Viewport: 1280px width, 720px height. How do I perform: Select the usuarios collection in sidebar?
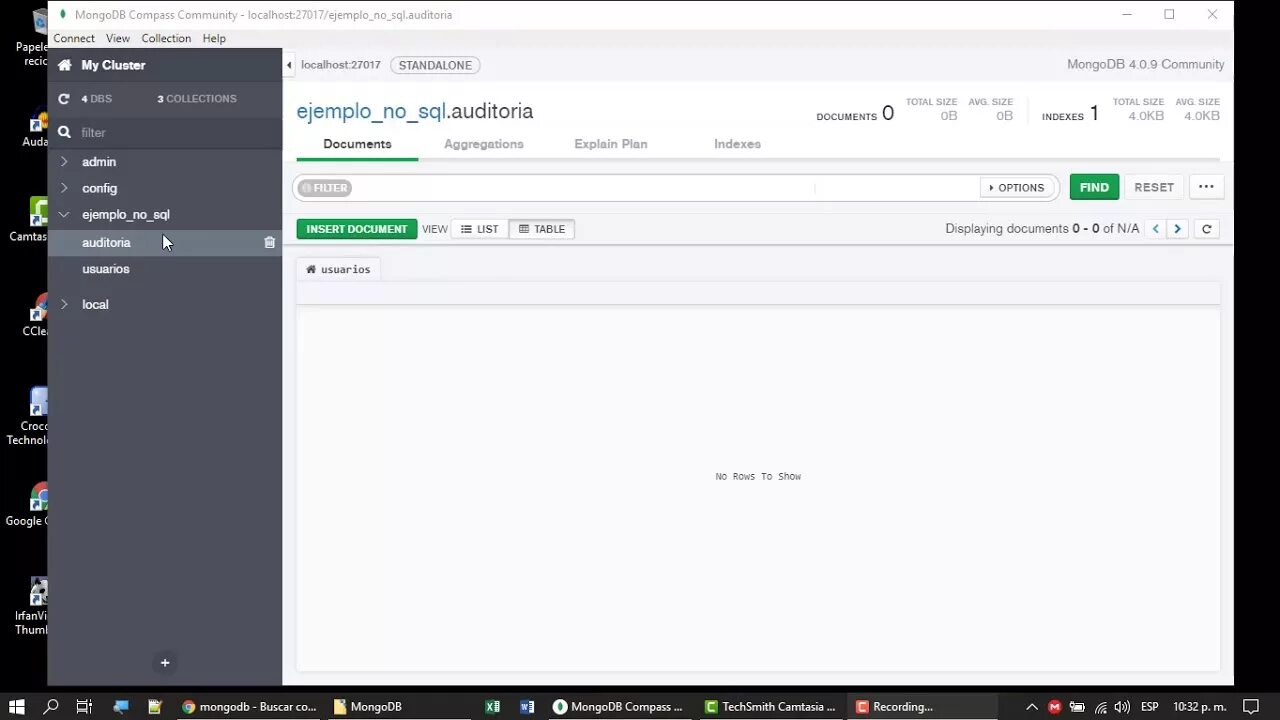165,269
